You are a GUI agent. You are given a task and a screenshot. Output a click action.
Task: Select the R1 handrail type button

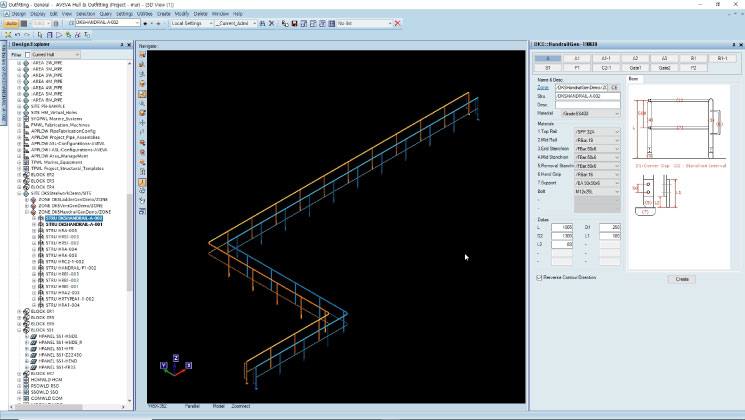[693, 58]
